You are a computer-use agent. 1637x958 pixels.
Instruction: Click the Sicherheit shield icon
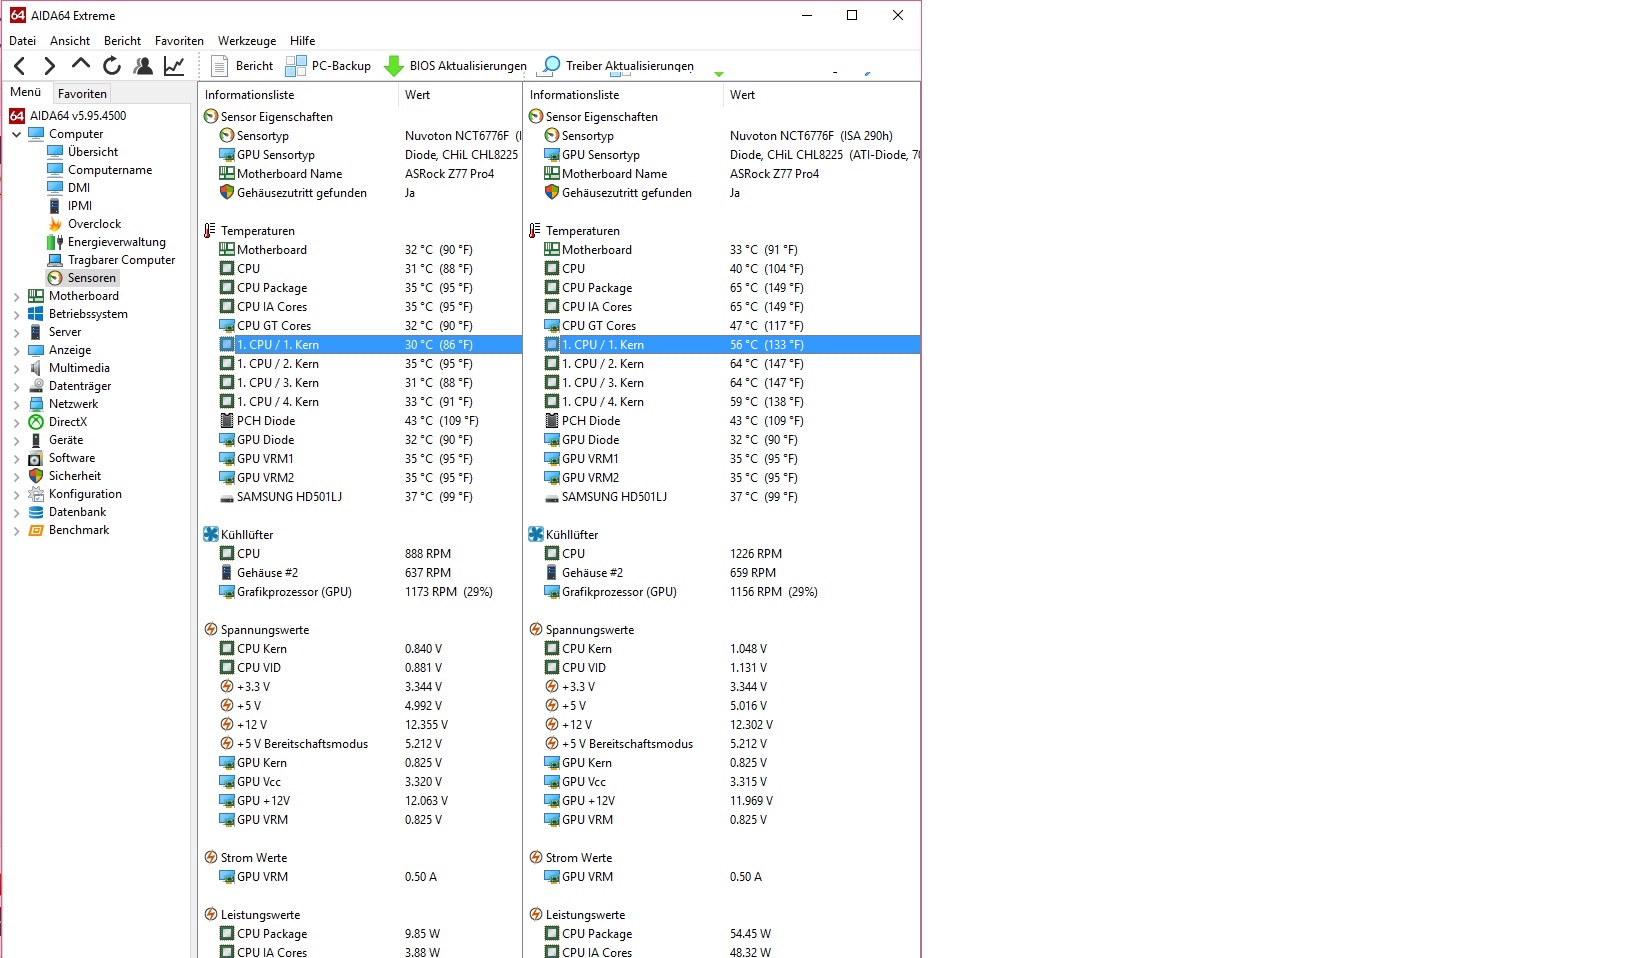(36, 476)
